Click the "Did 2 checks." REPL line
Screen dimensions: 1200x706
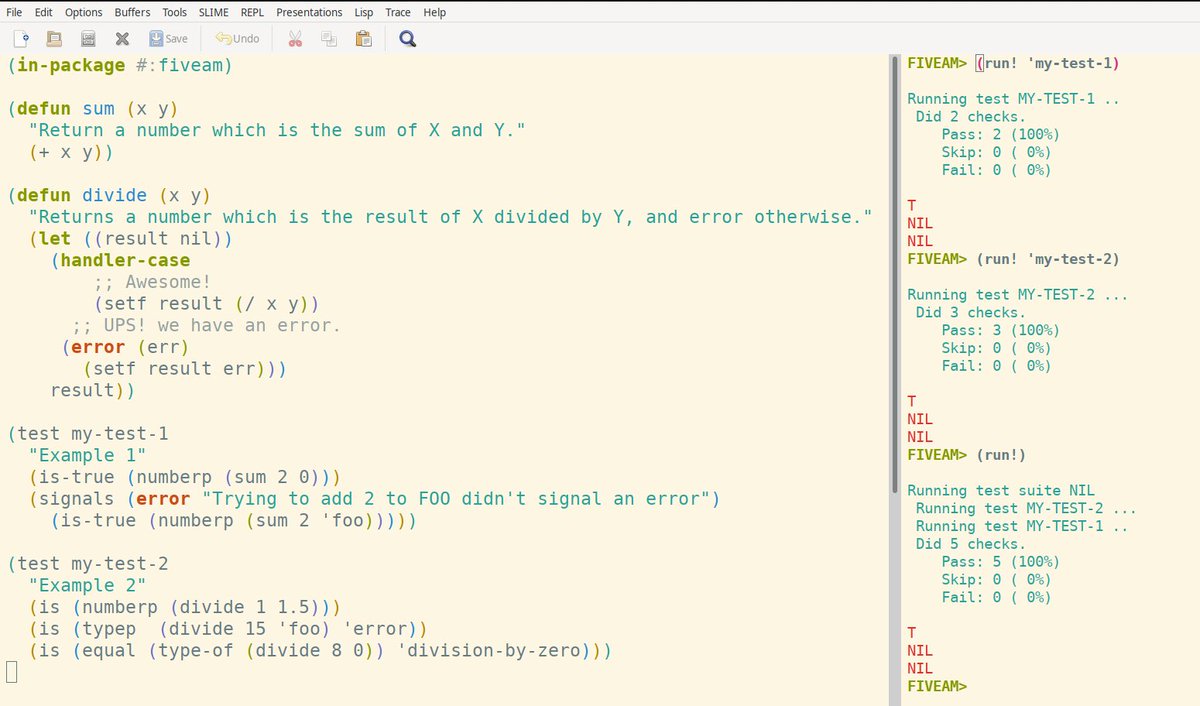coord(971,117)
